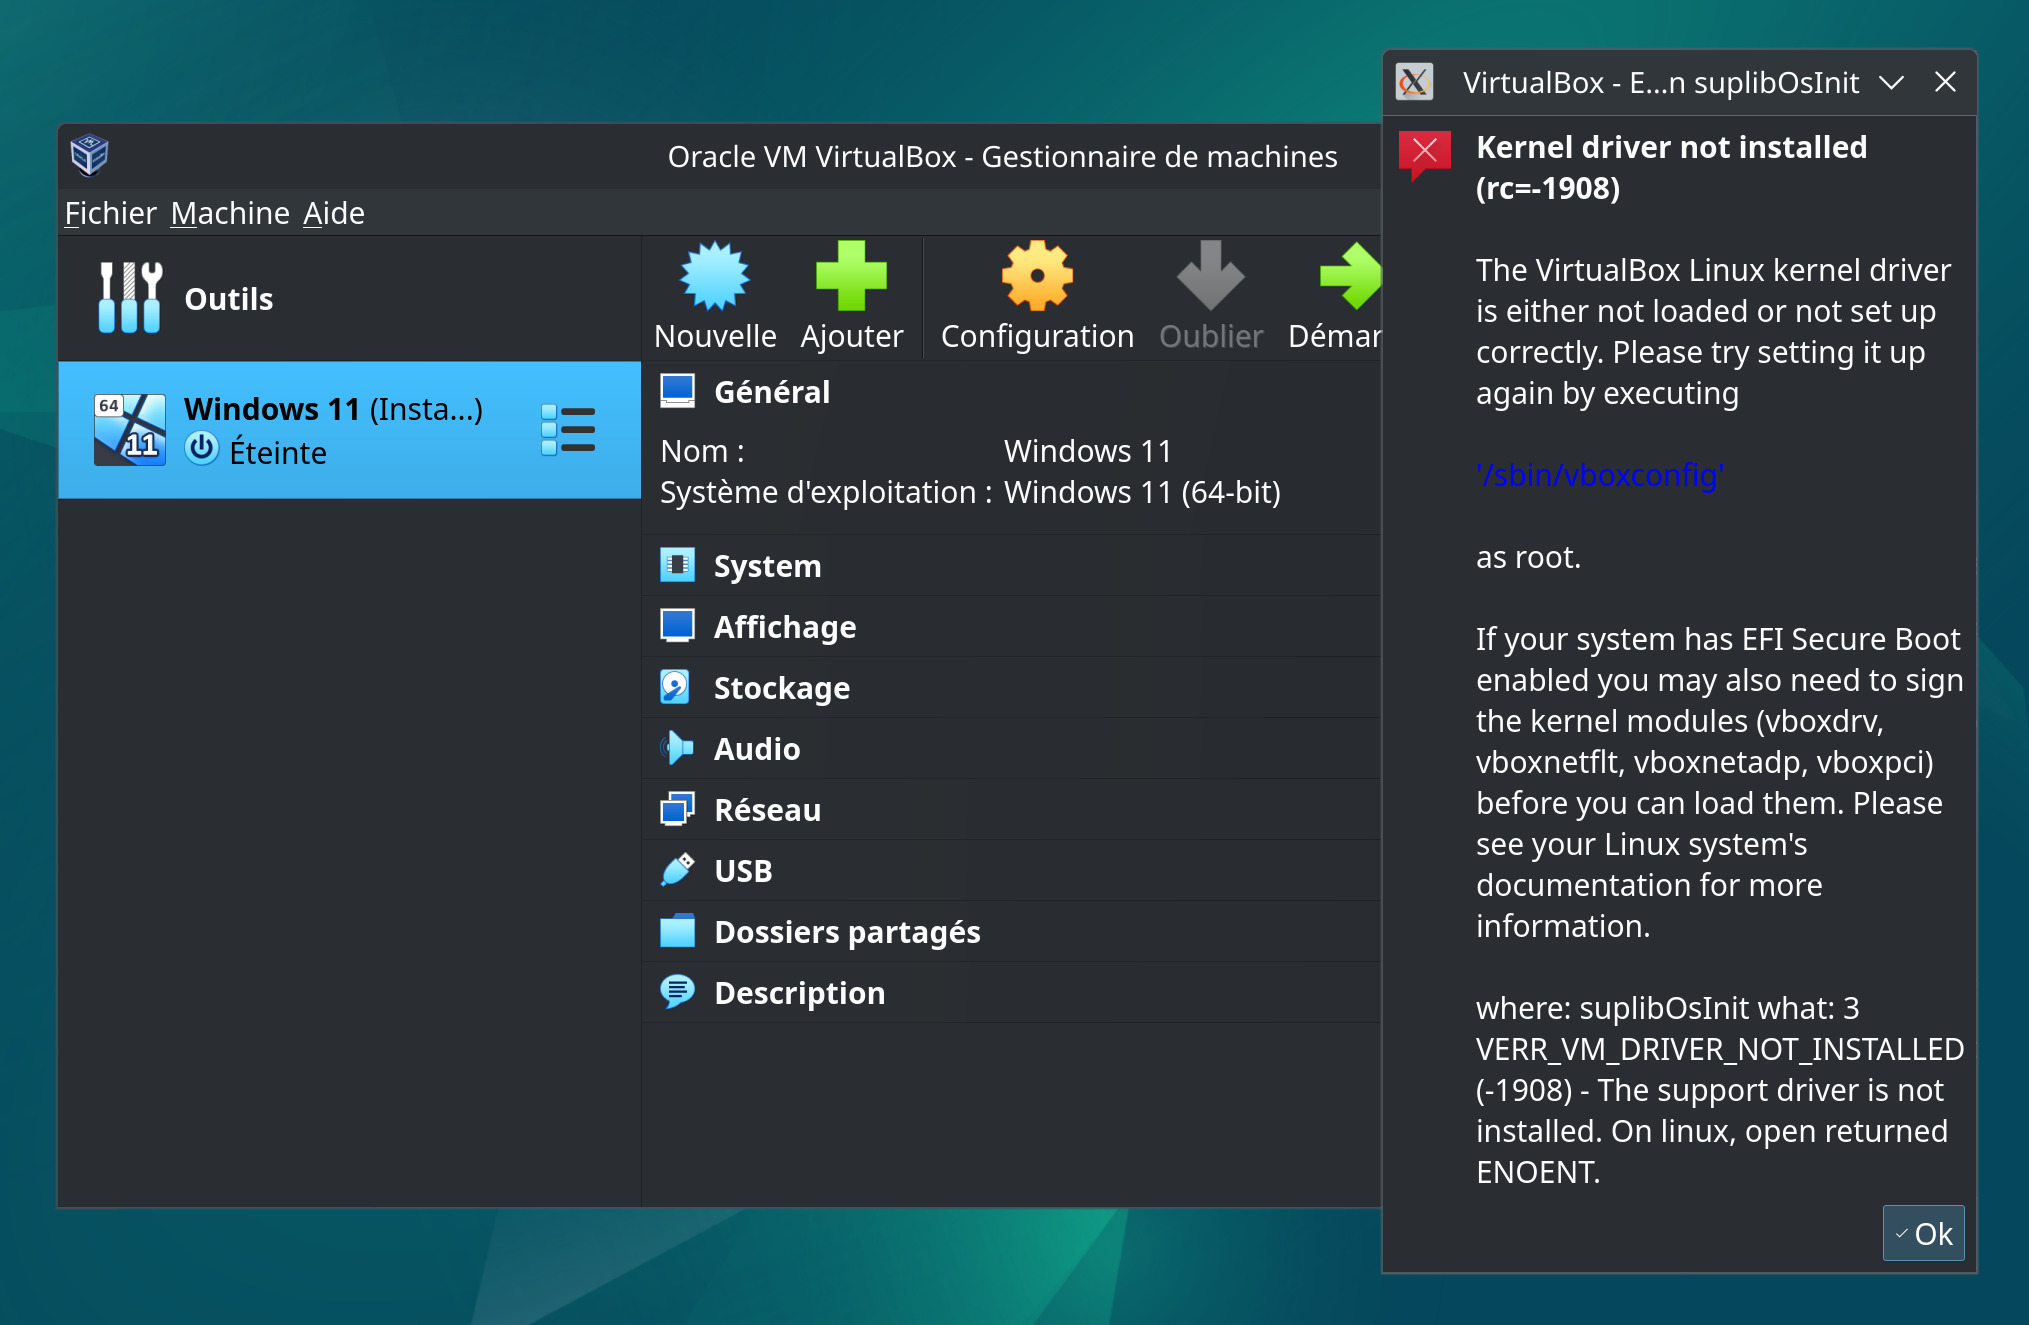The height and width of the screenshot is (1325, 2029).
Task: Click the Dossiers partagés folder icon
Action: [x=677, y=931]
